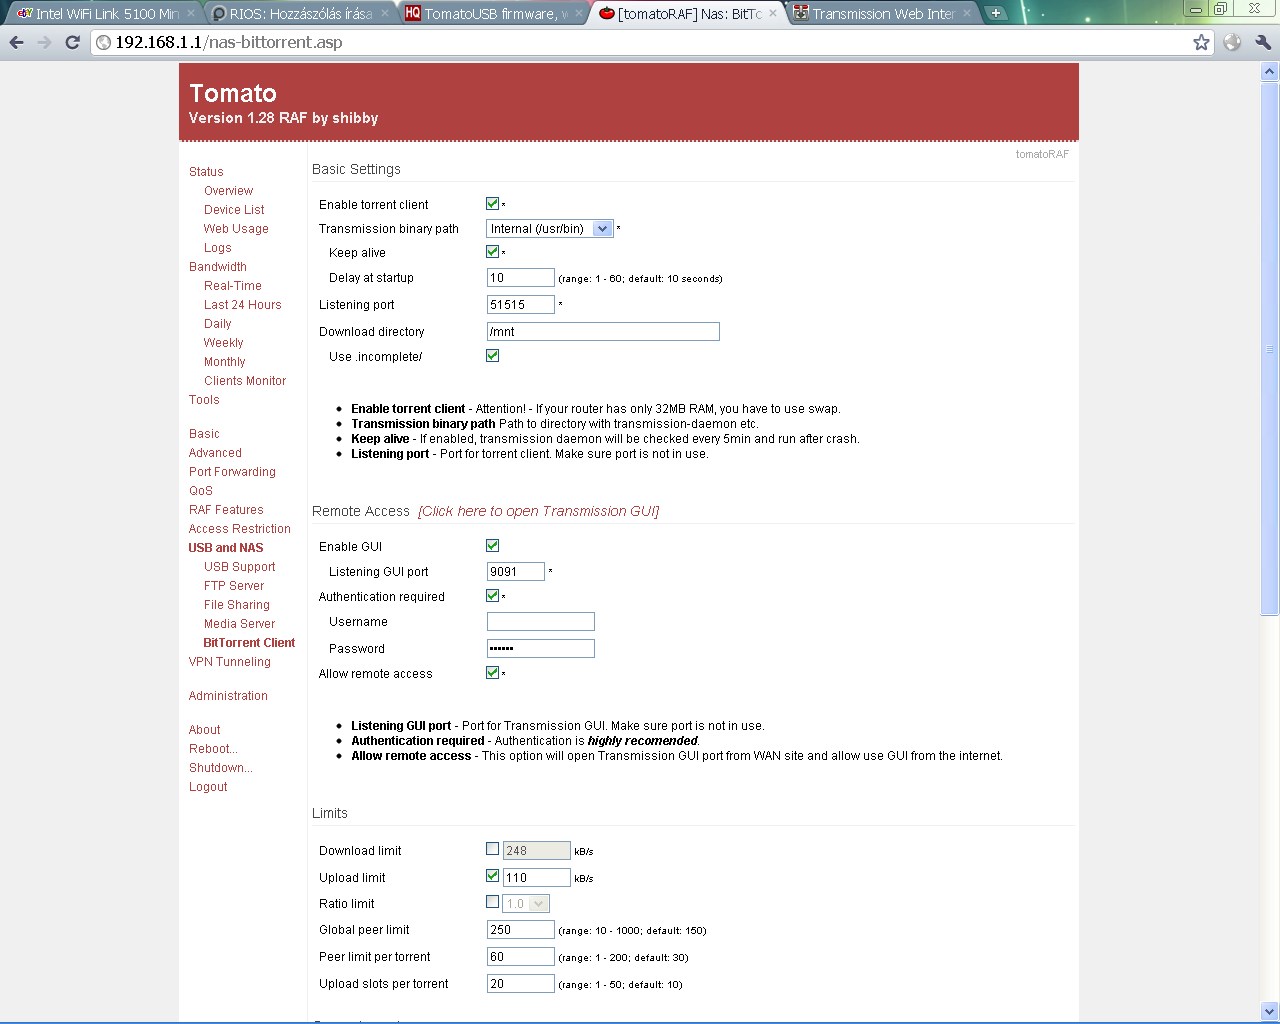
Task: Click the Upload limit value field
Action: point(536,878)
